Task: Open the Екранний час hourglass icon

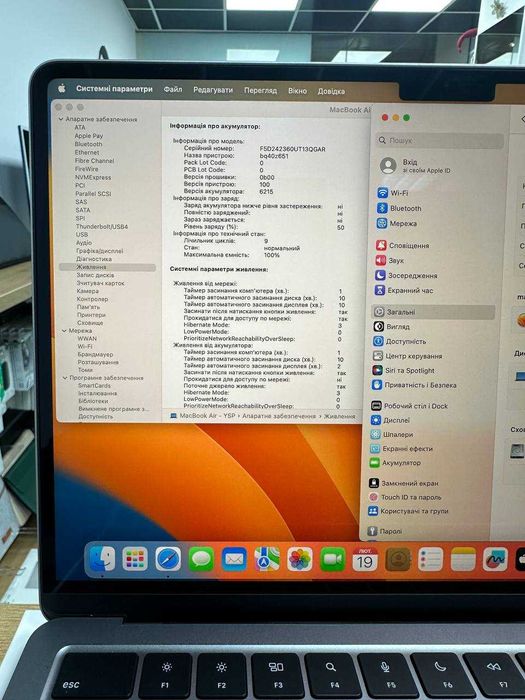Action: coord(379,290)
